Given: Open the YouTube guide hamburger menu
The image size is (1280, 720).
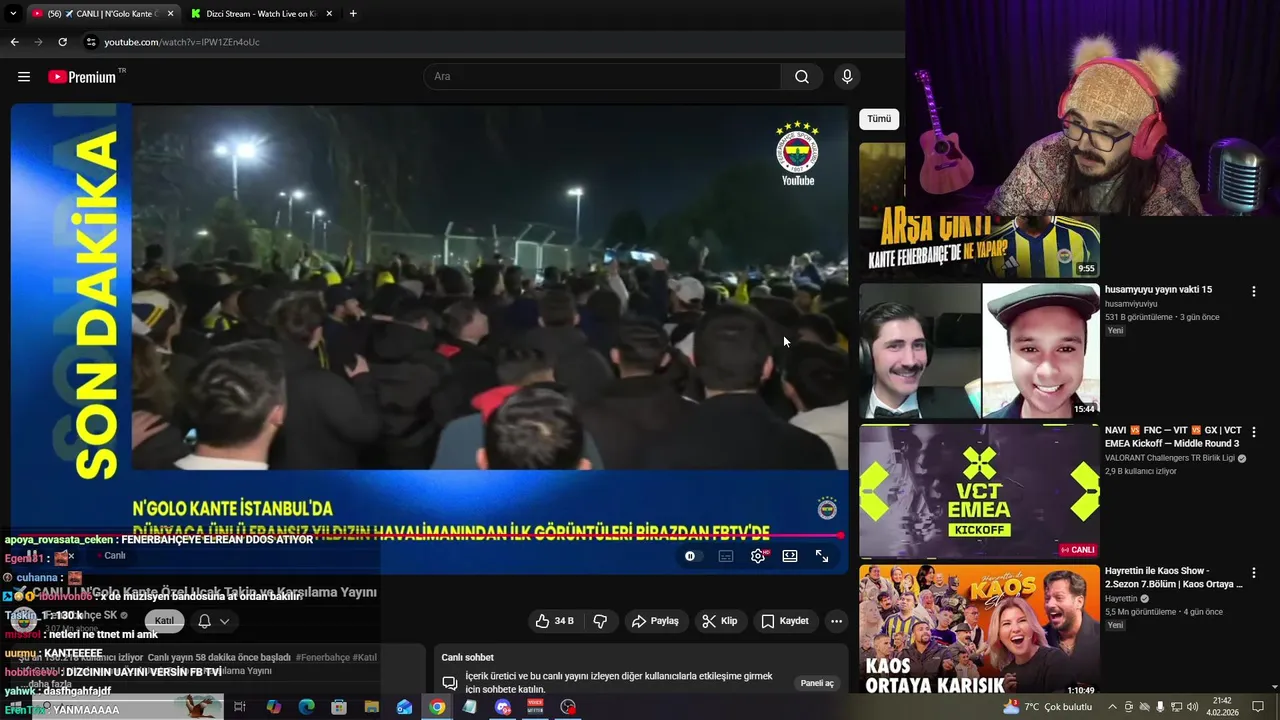Looking at the screenshot, I should click(24, 77).
